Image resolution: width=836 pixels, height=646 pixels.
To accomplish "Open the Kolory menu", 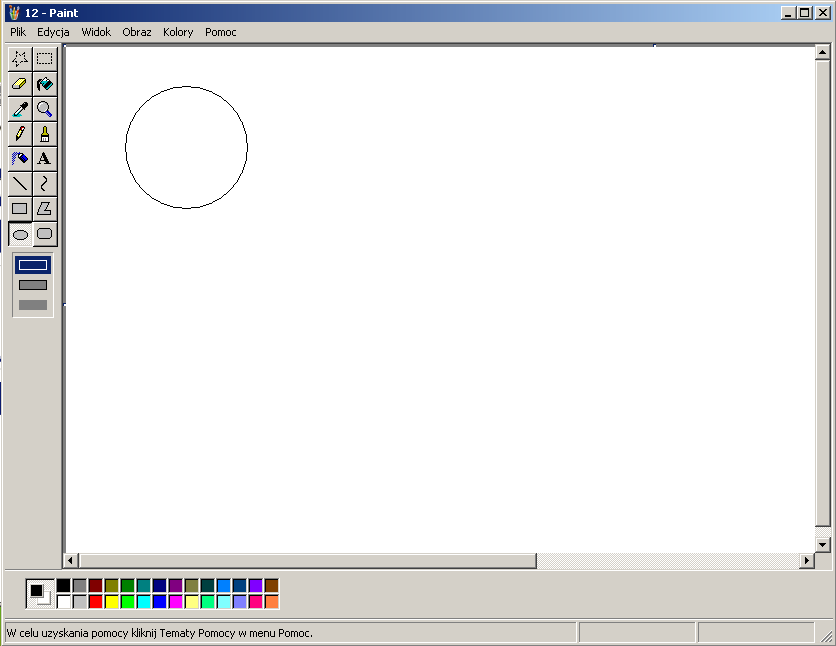I will 178,32.
